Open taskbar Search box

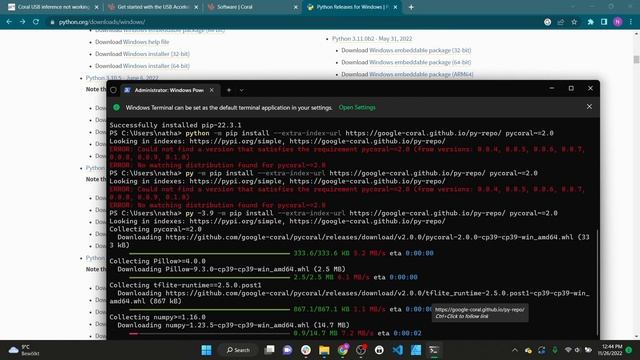point(238,350)
